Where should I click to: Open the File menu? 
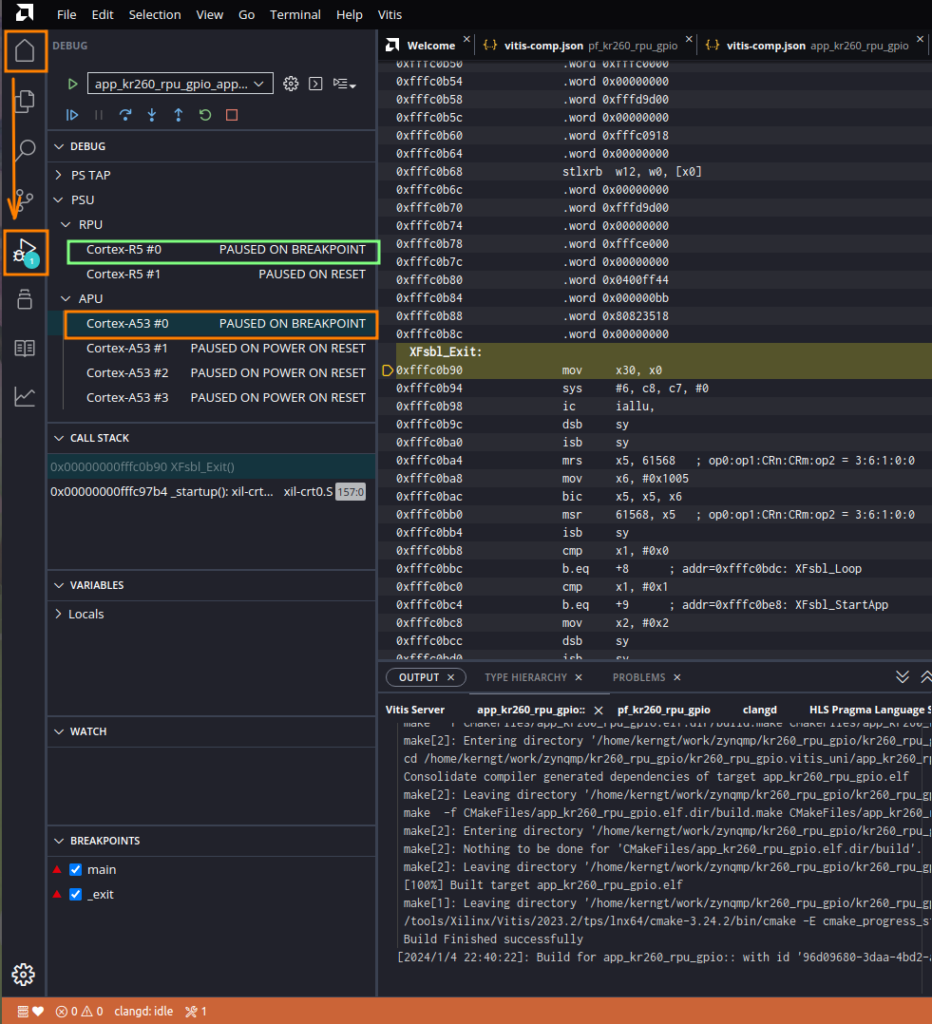[x=67, y=14]
